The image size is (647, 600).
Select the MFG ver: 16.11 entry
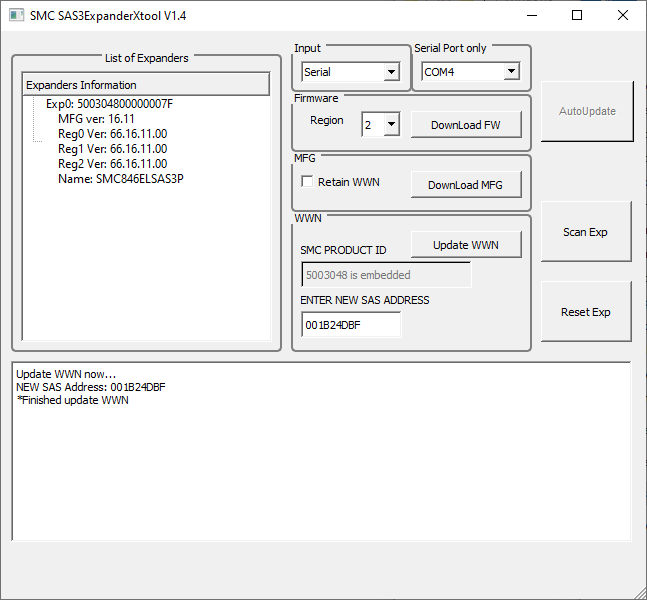pyautogui.click(x=96, y=119)
